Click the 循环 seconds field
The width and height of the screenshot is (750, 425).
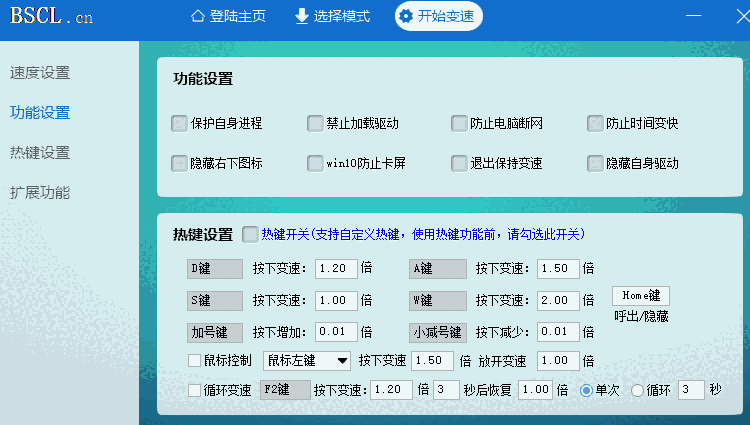[691, 390]
